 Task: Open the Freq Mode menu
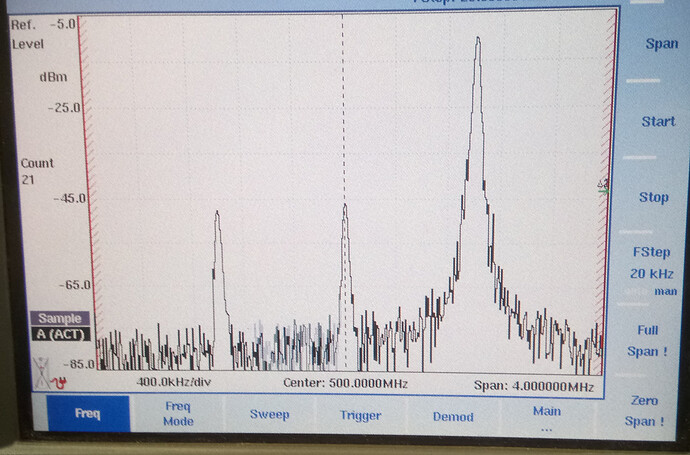178,414
